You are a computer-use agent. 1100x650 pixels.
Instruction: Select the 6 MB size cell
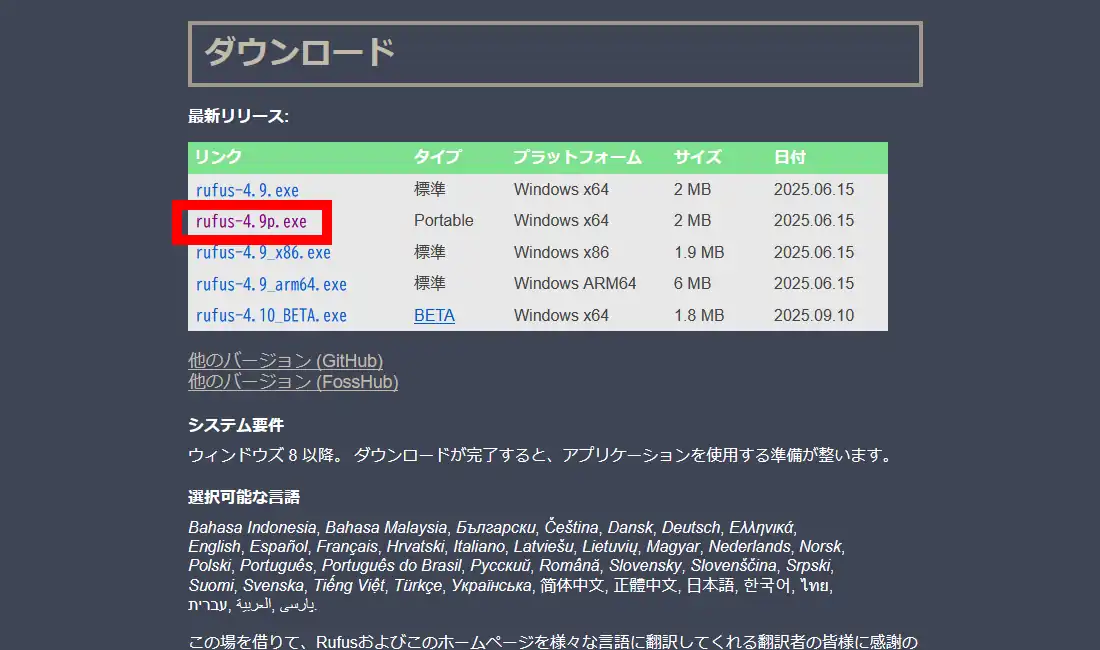(x=692, y=283)
